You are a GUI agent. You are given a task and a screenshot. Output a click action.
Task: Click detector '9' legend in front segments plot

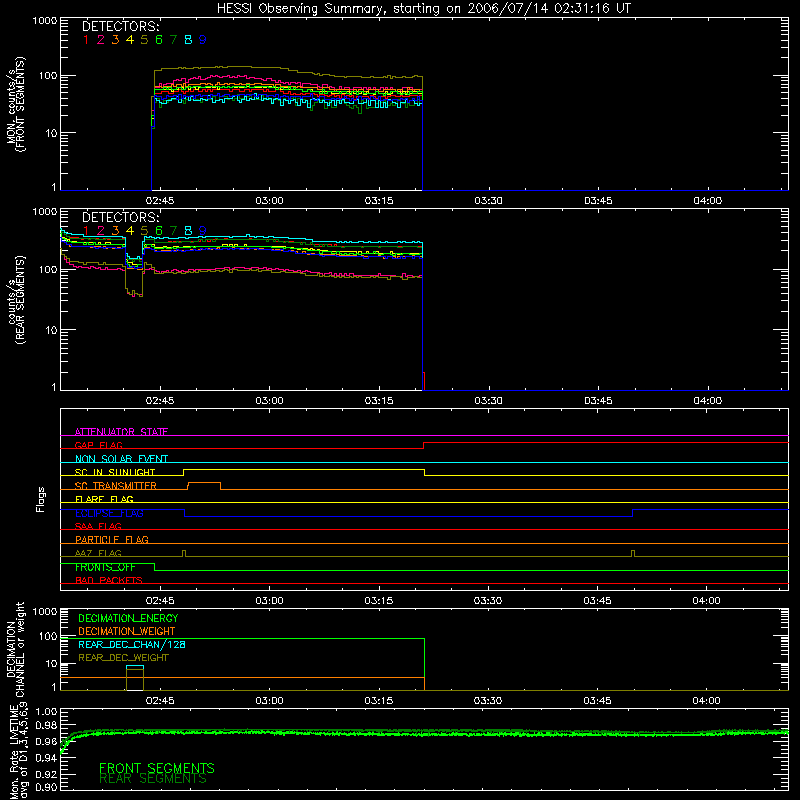203,40
